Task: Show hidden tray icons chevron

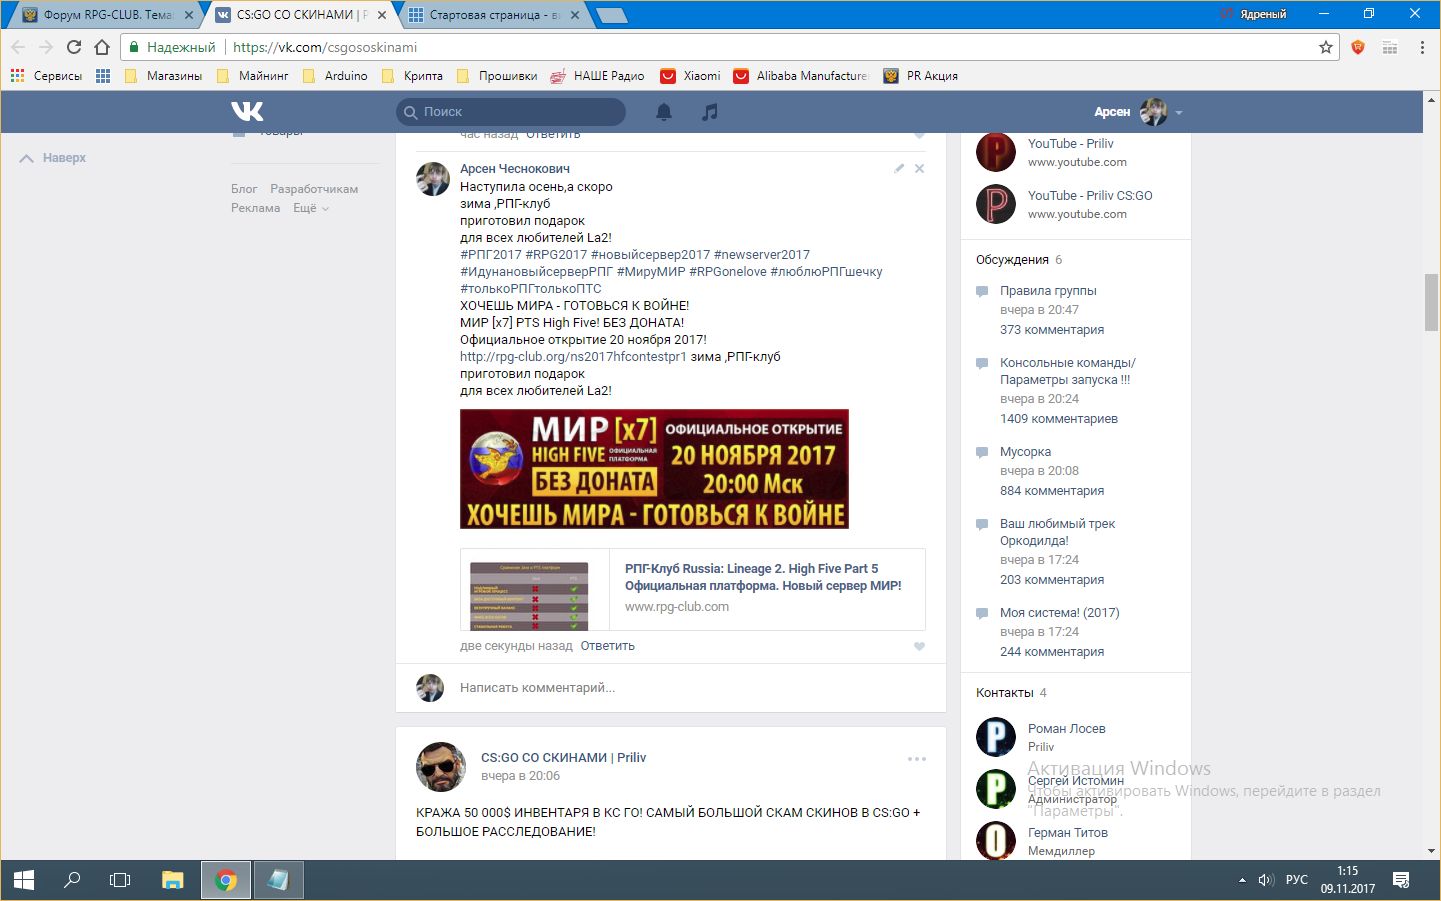Action: click(1242, 880)
